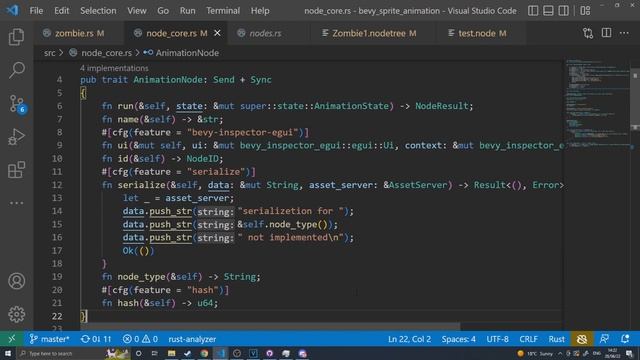Change language mode from Rust

click(x=556, y=339)
